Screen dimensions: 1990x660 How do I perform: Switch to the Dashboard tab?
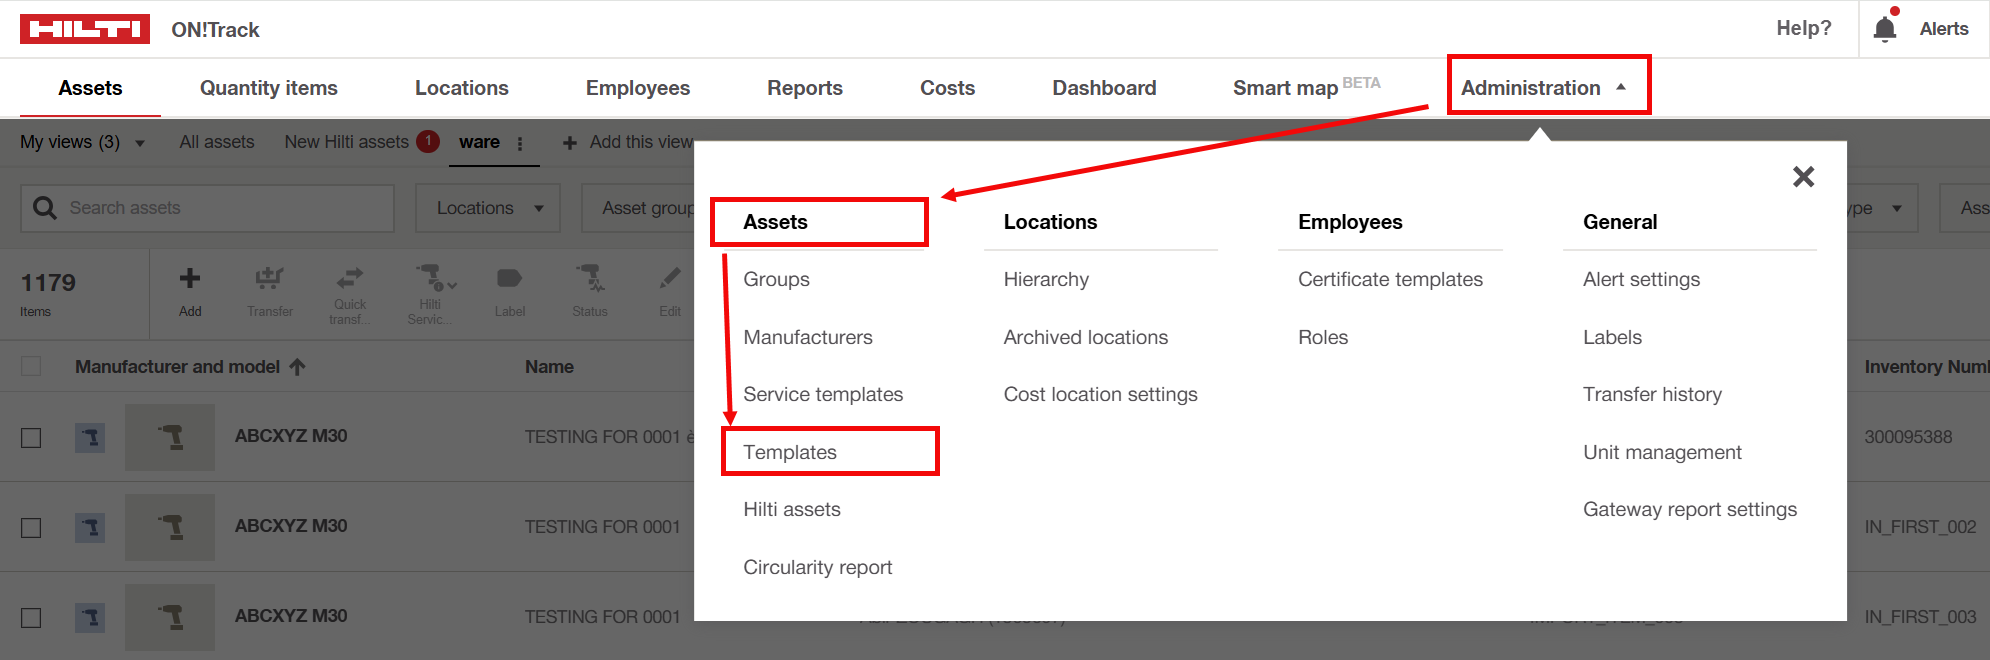(1104, 88)
